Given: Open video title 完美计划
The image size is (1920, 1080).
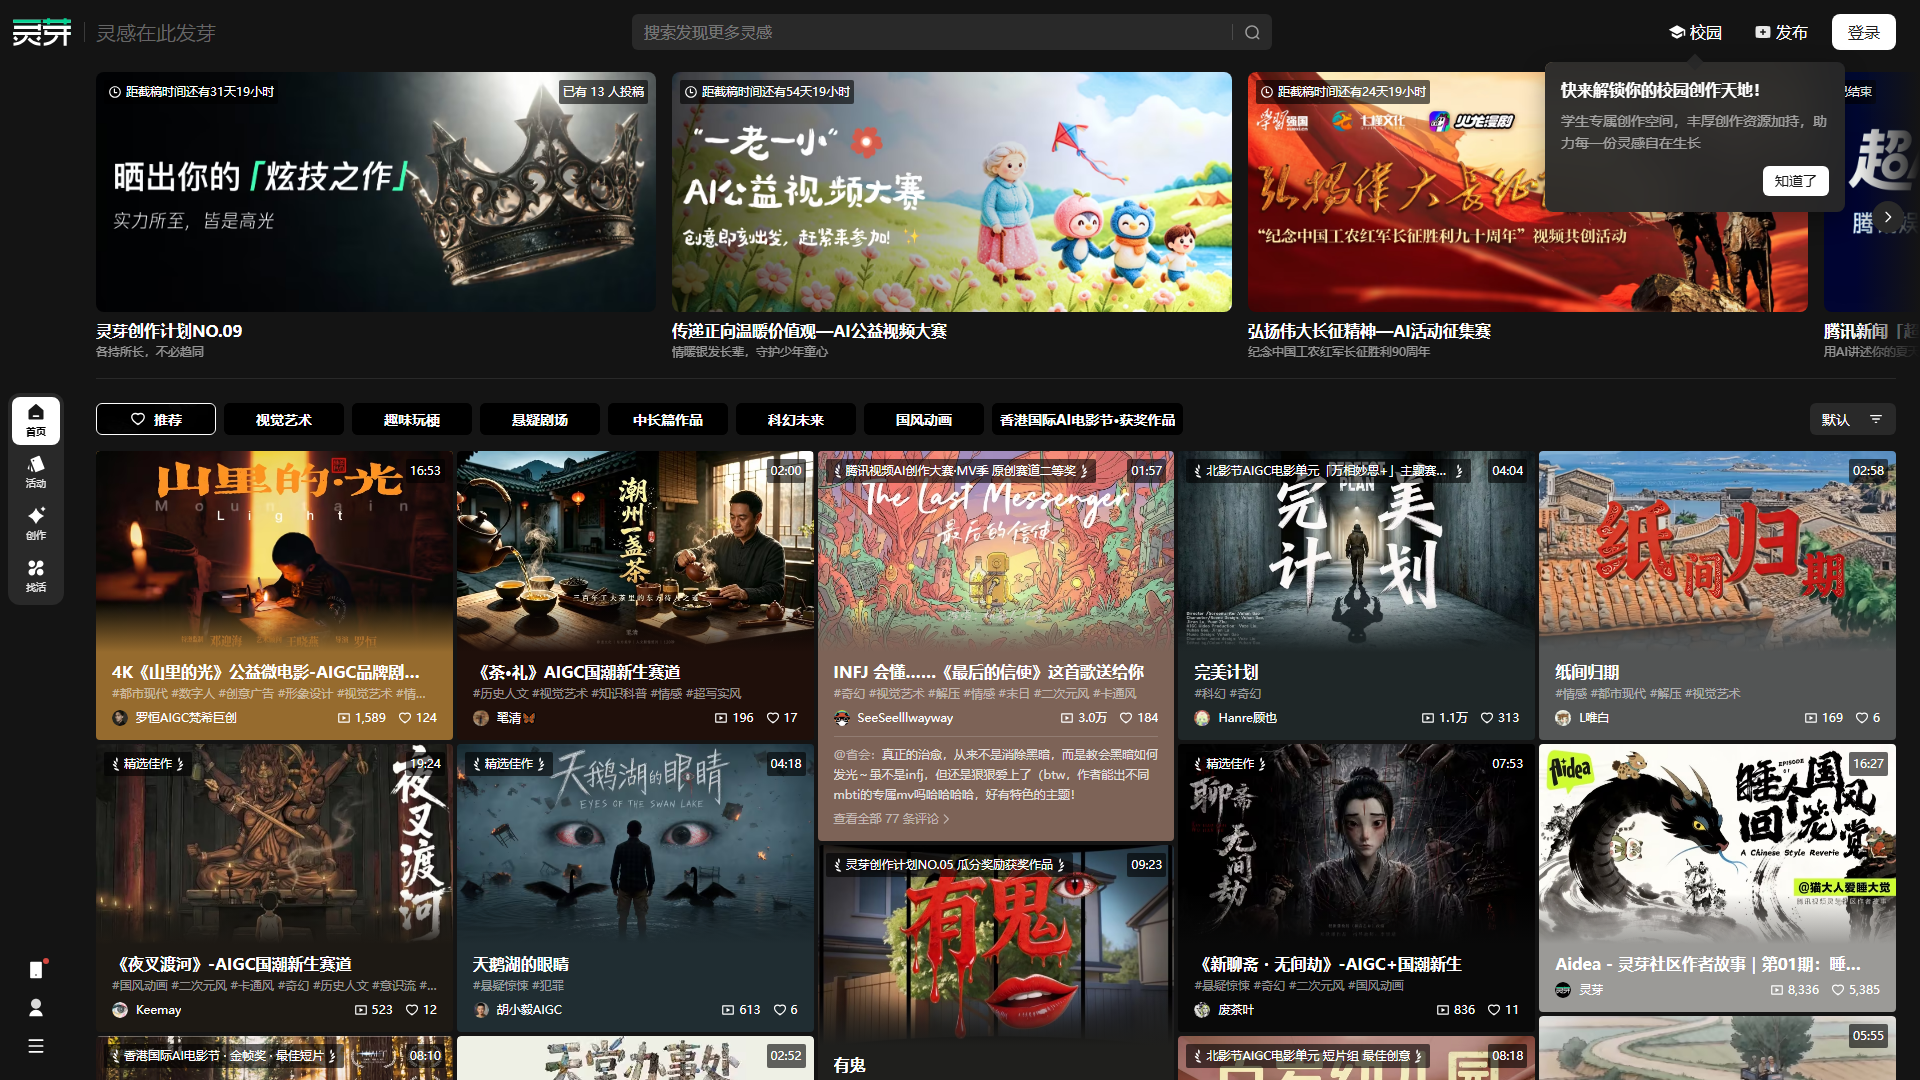Looking at the screenshot, I should coord(1226,672).
